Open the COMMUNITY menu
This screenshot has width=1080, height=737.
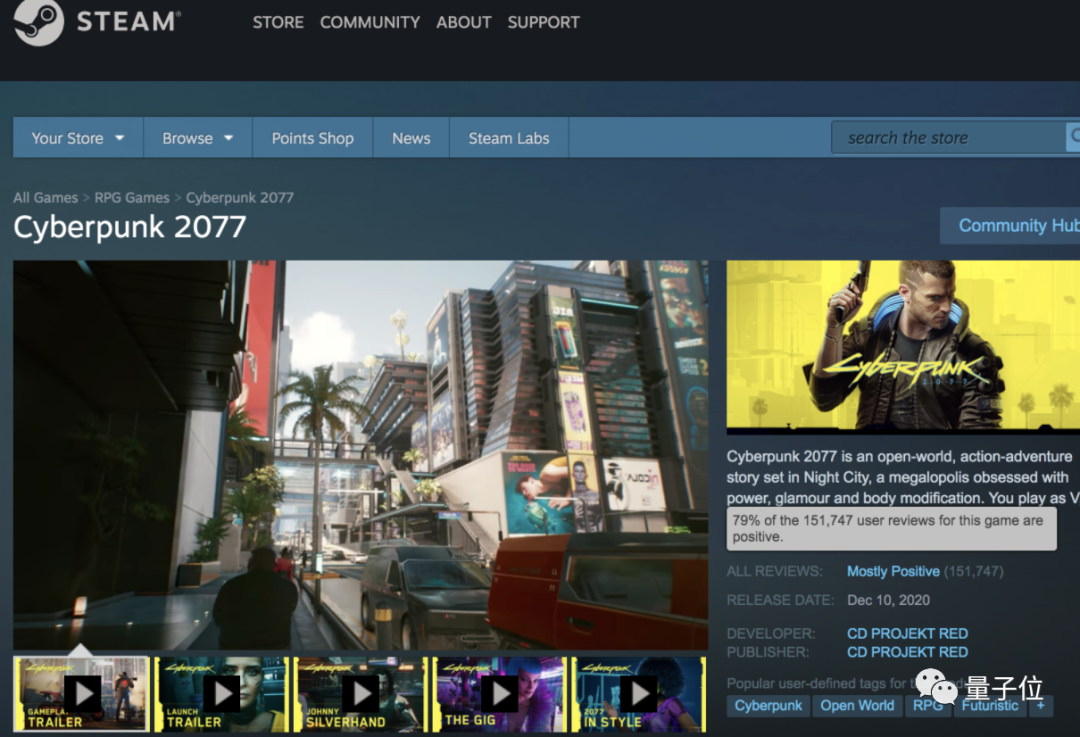click(x=370, y=23)
